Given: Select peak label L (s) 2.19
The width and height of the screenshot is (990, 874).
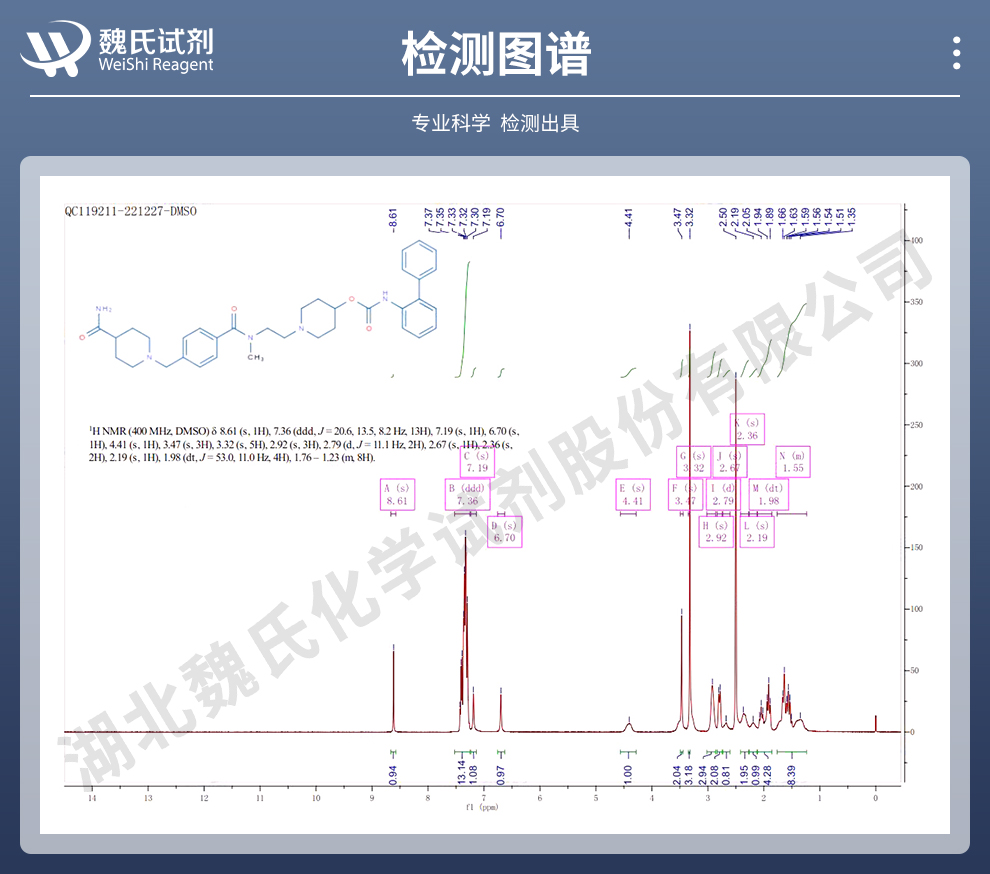Looking at the screenshot, I should click(x=756, y=532).
